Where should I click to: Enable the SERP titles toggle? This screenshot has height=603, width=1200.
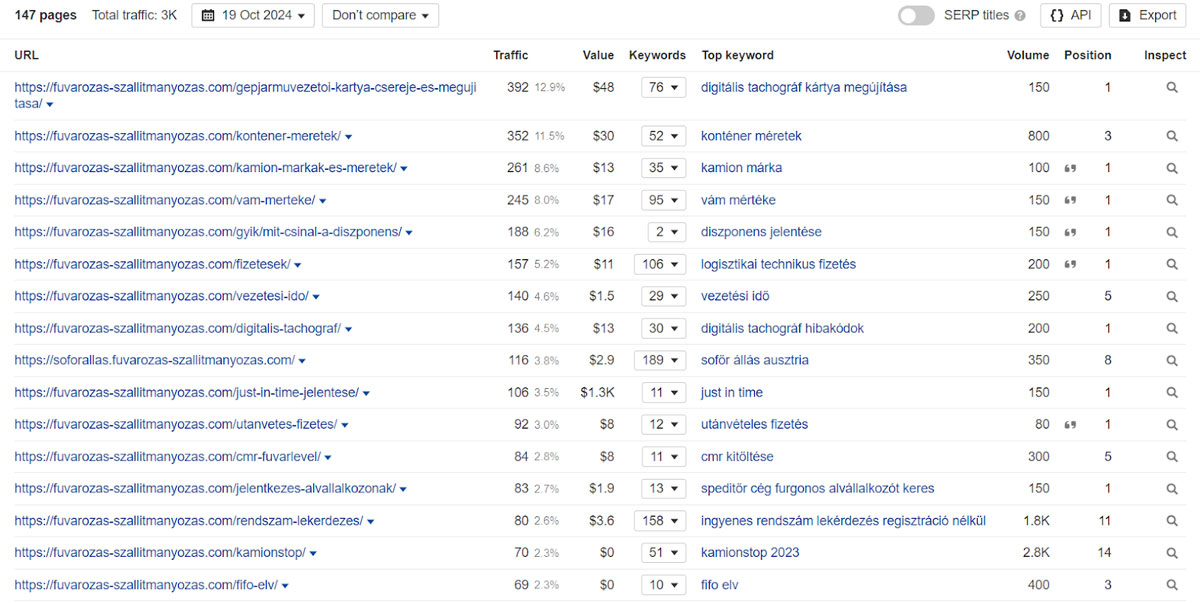point(916,15)
